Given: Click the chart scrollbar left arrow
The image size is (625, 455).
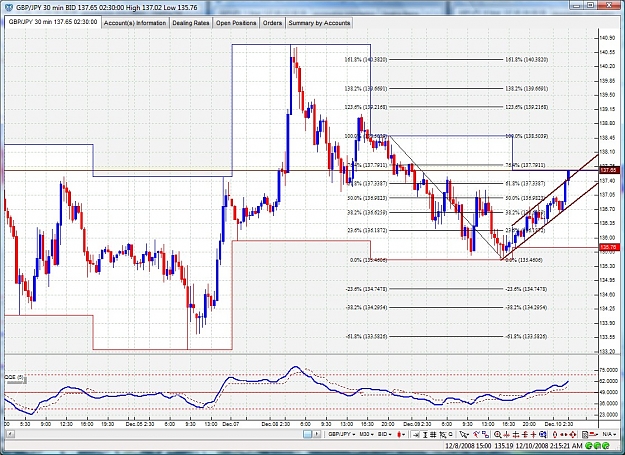Looking at the screenshot, I should [x=10, y=434].
